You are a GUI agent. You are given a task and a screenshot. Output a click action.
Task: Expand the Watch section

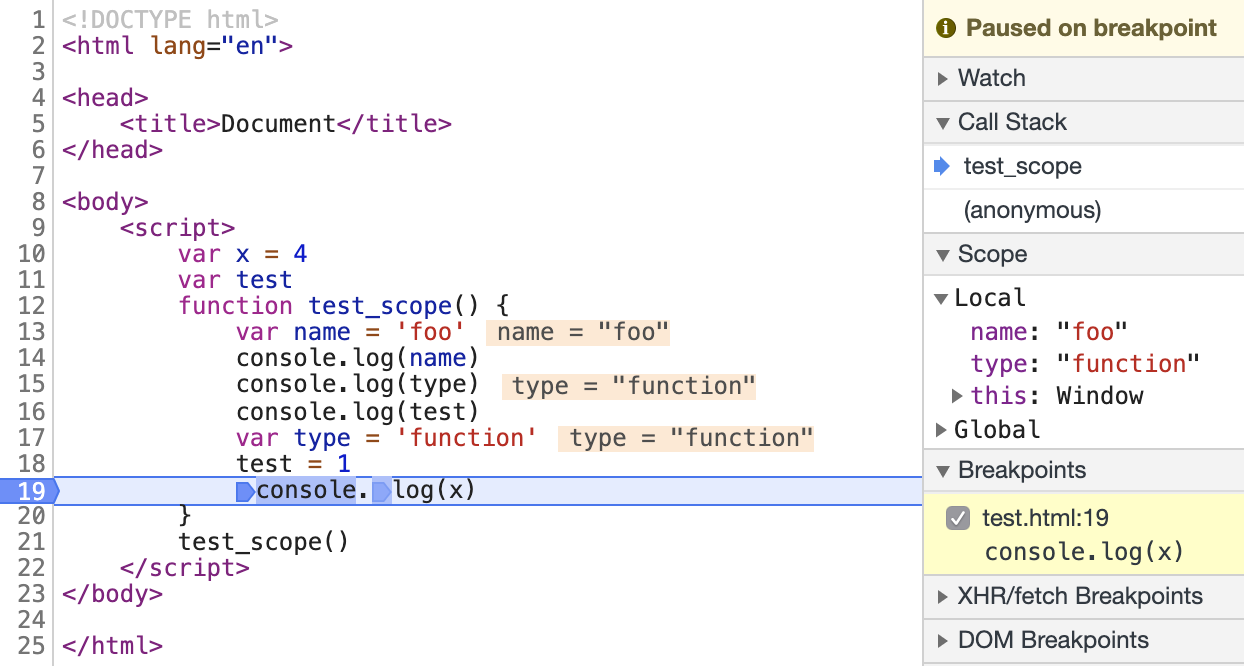pyautogui.click(x=943, y=78)
